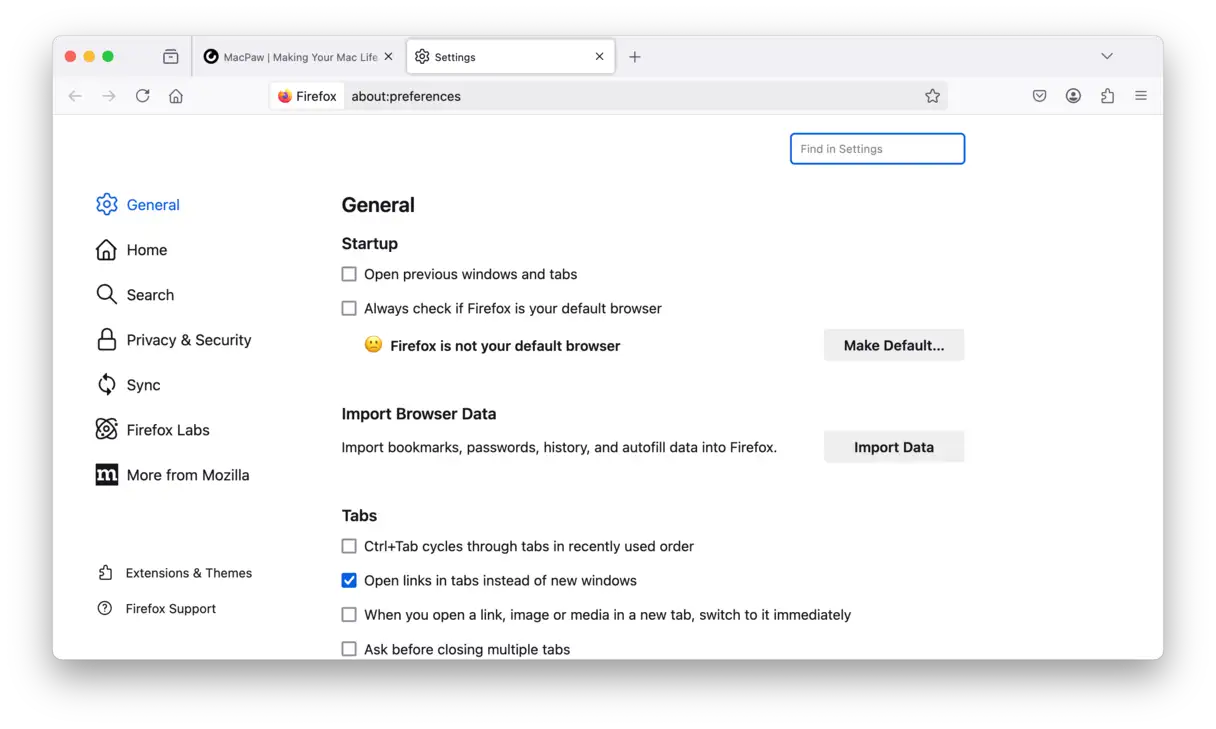Image resolution: width=1216 pixels, height=729 pixels.
Task: Open the Extensions puzzle icon in toolbar
Action: [x=1107, y=96]
